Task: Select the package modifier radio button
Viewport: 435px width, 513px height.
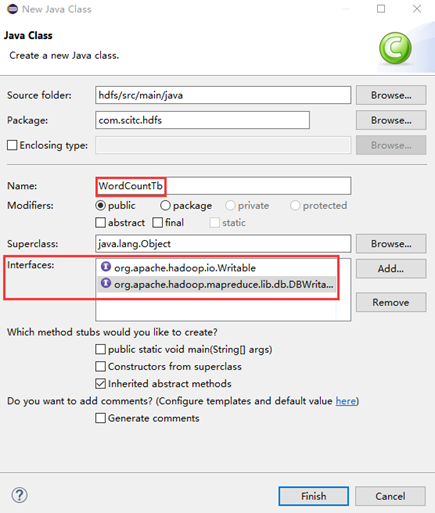Action: point(165,205)
